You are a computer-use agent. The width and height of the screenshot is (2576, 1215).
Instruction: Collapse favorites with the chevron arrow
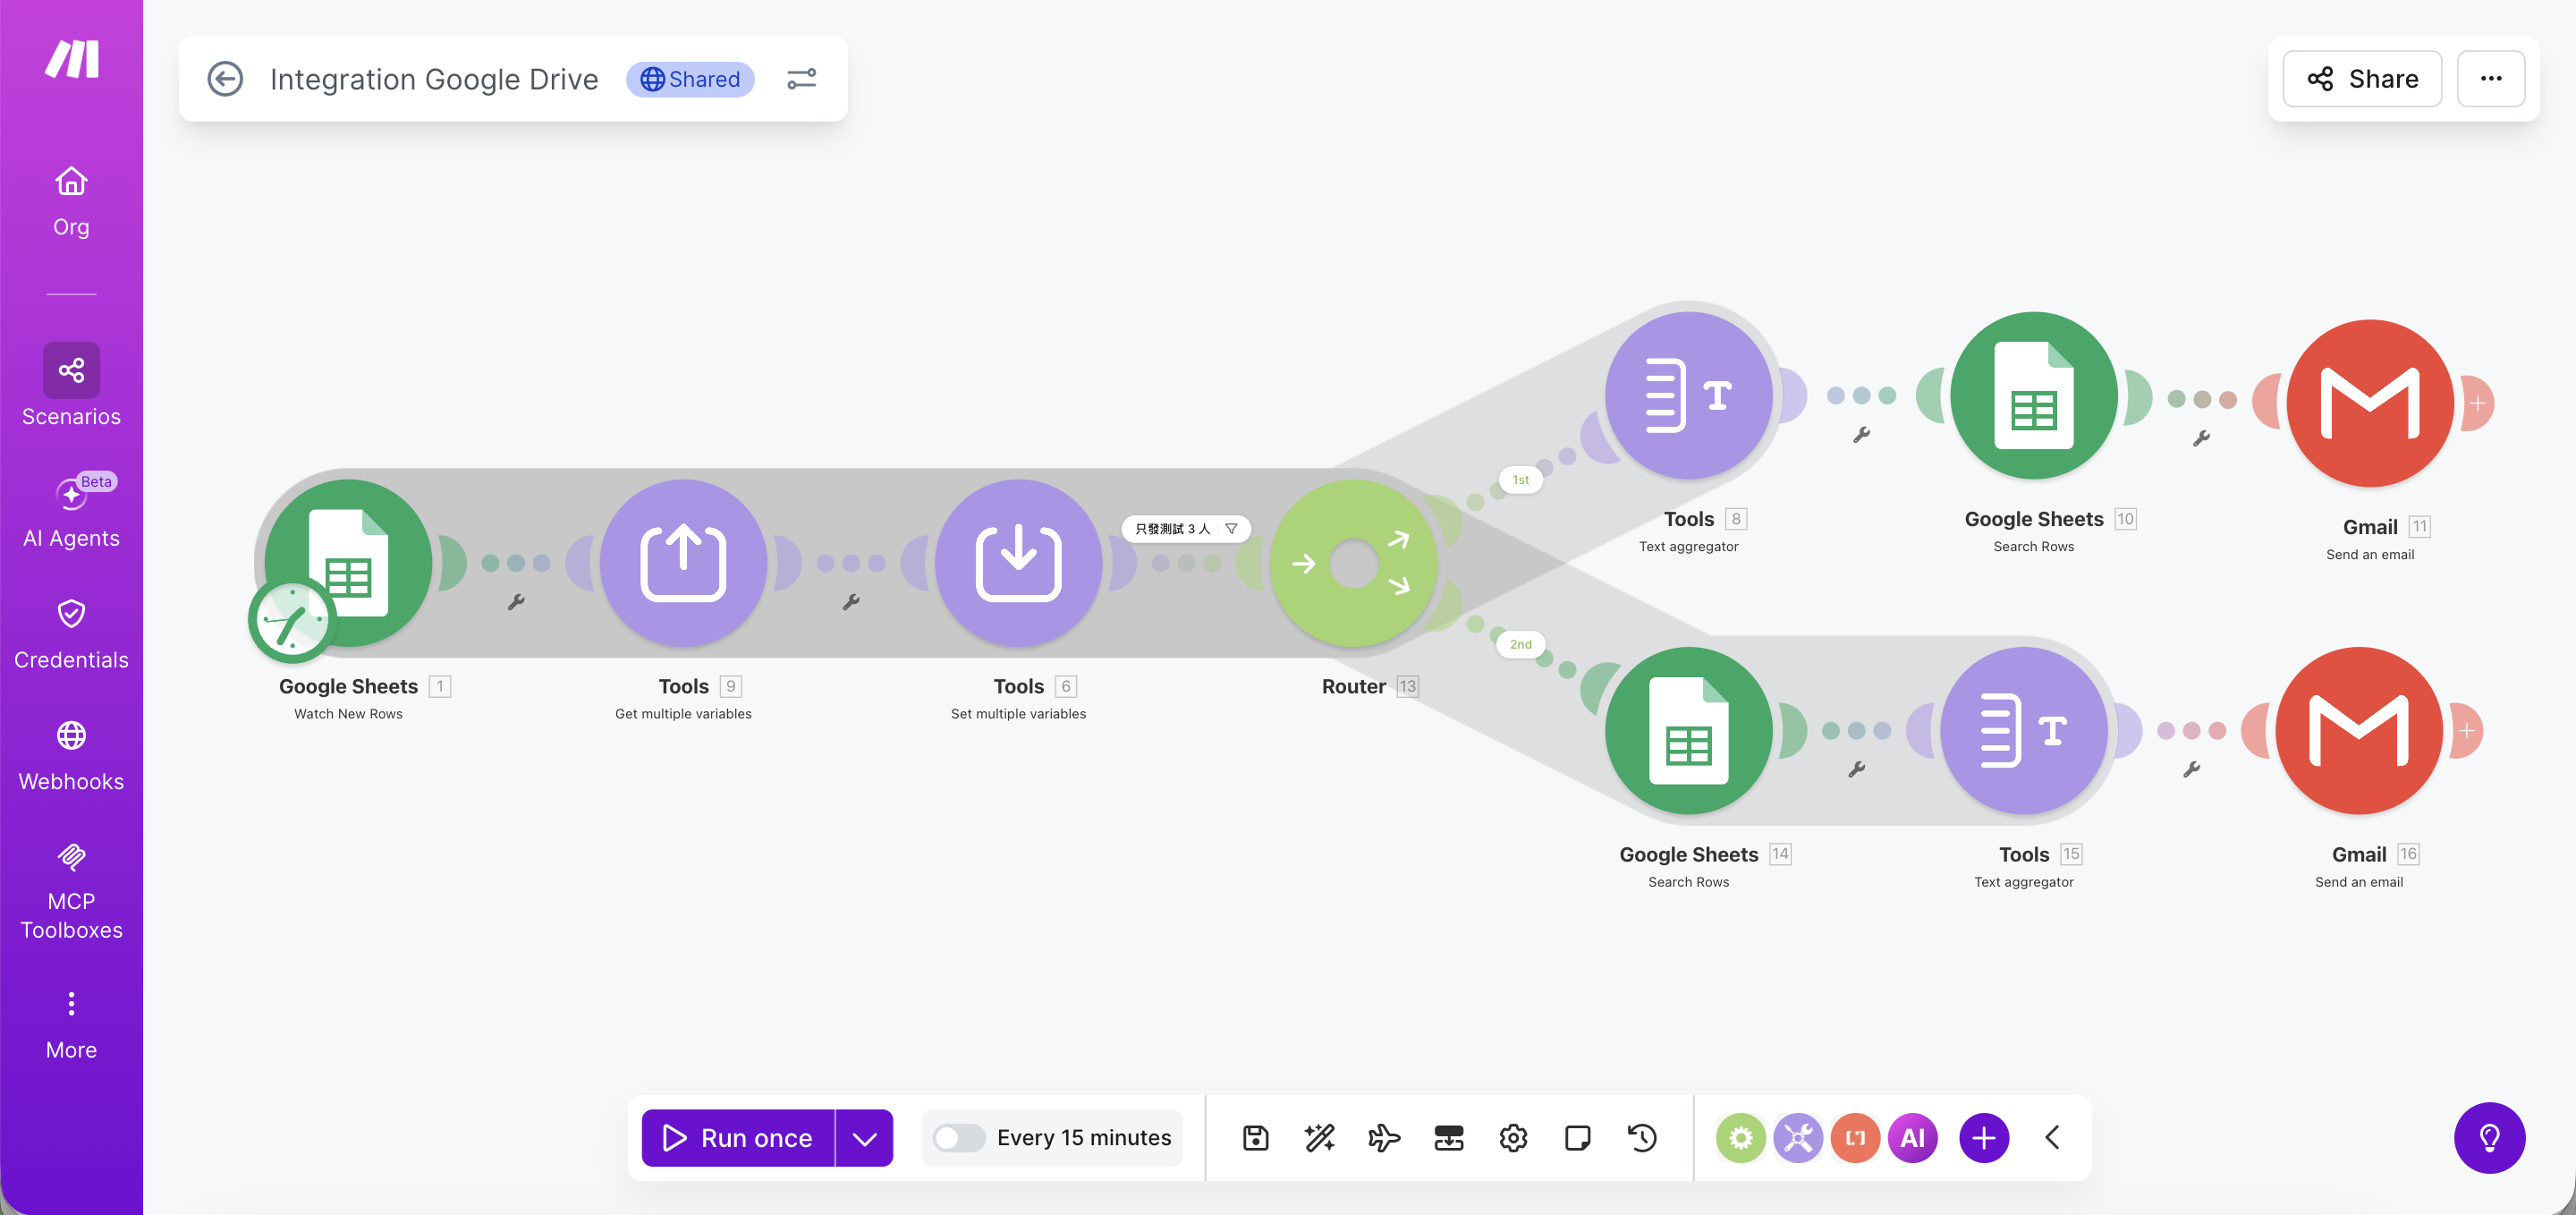tap(2052, 1138)
